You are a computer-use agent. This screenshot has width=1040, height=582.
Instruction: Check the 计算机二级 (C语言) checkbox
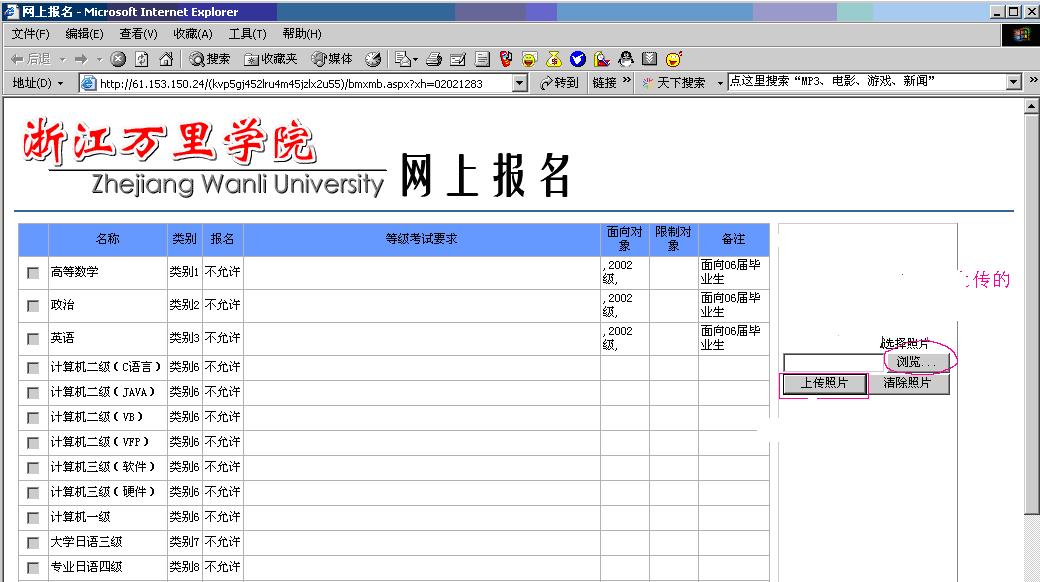(32, 368)
